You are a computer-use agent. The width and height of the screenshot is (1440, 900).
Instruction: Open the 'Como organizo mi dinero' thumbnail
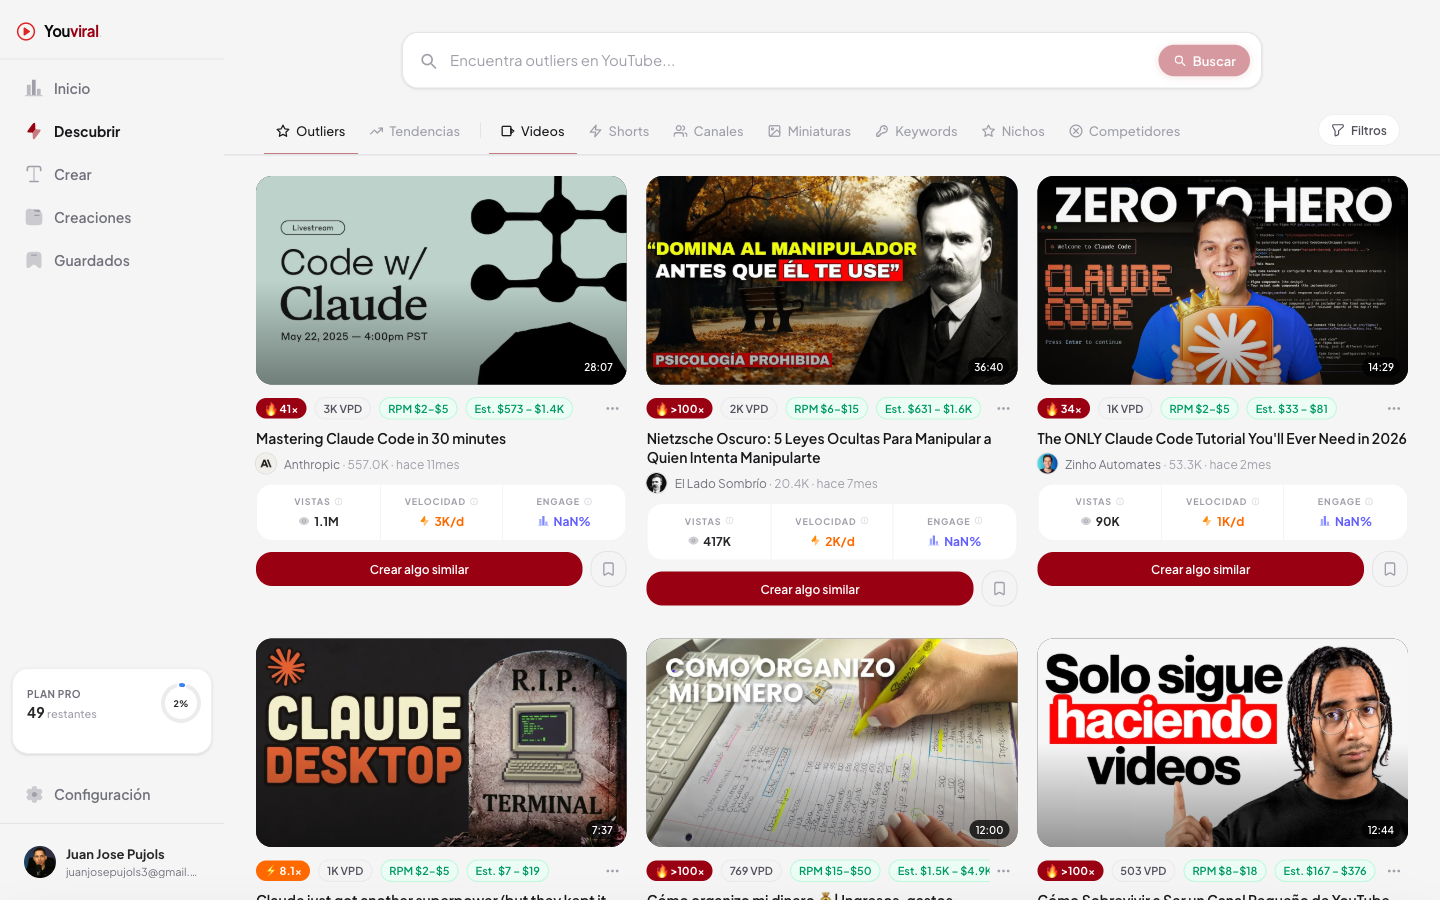click(x=832, y=743)
